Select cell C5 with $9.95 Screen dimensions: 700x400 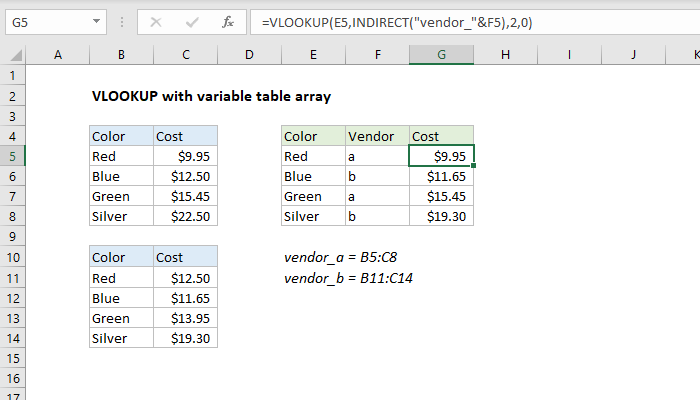coord(186,156)
